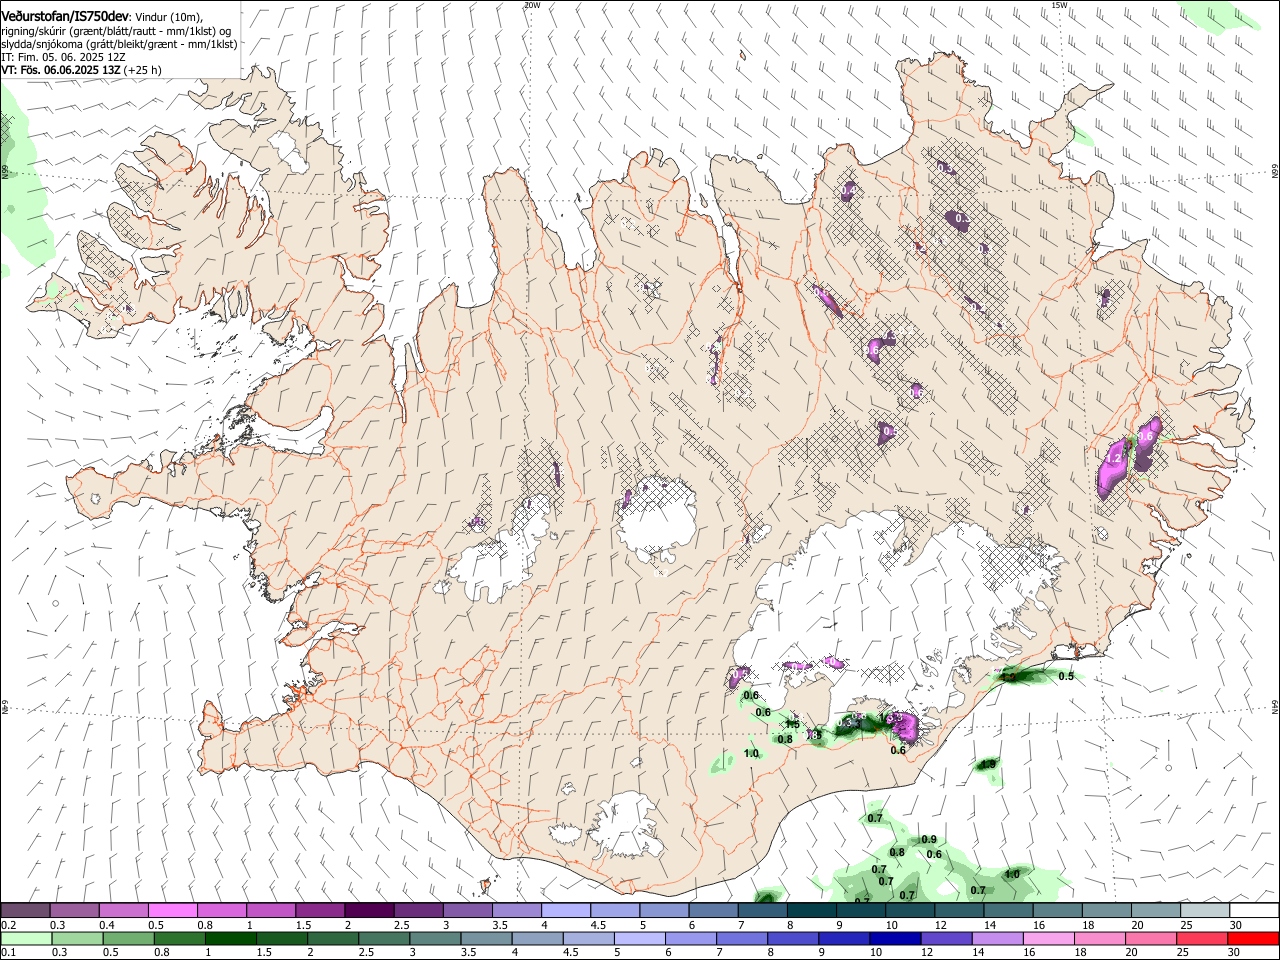Screen dimensions: 1280x960
Task: Select the darkest purple 2 snow legend swatch
Action: click(369, 910)
